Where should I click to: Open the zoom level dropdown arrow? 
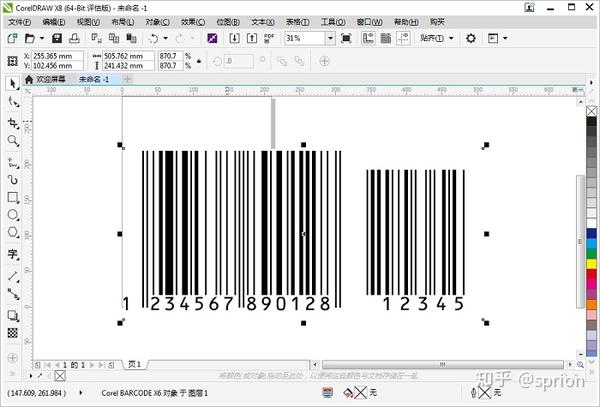pos(330,38)
